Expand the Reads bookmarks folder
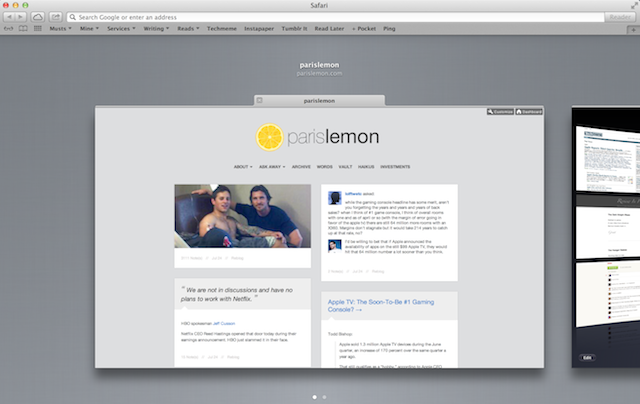640x404 pixels. tap(188, 29)
